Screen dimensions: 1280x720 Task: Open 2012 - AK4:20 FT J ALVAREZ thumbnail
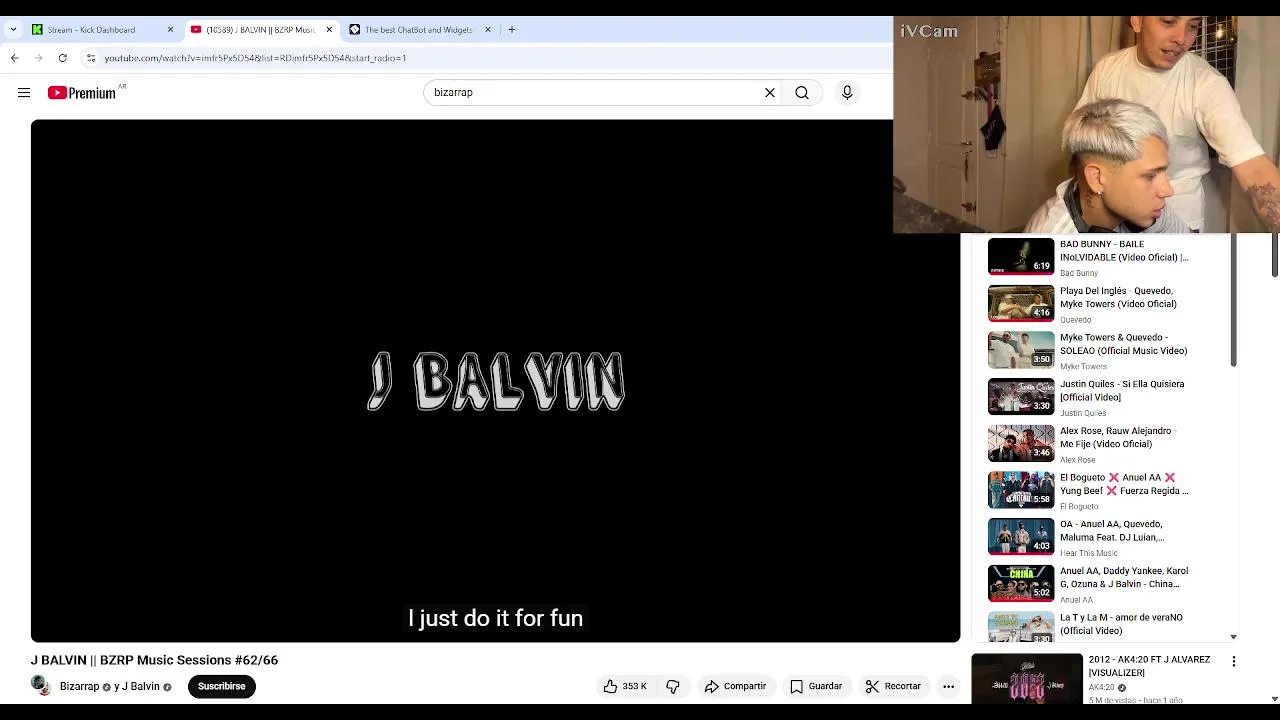coord(1027,678)
